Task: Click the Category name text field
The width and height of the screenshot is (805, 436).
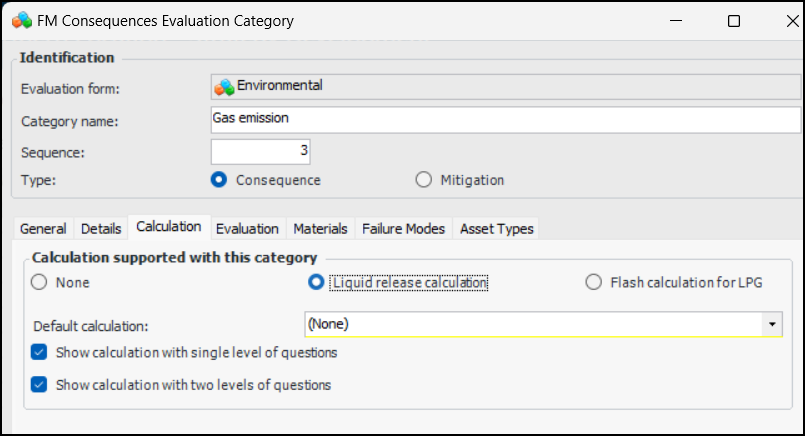Action: click(505, 120)
